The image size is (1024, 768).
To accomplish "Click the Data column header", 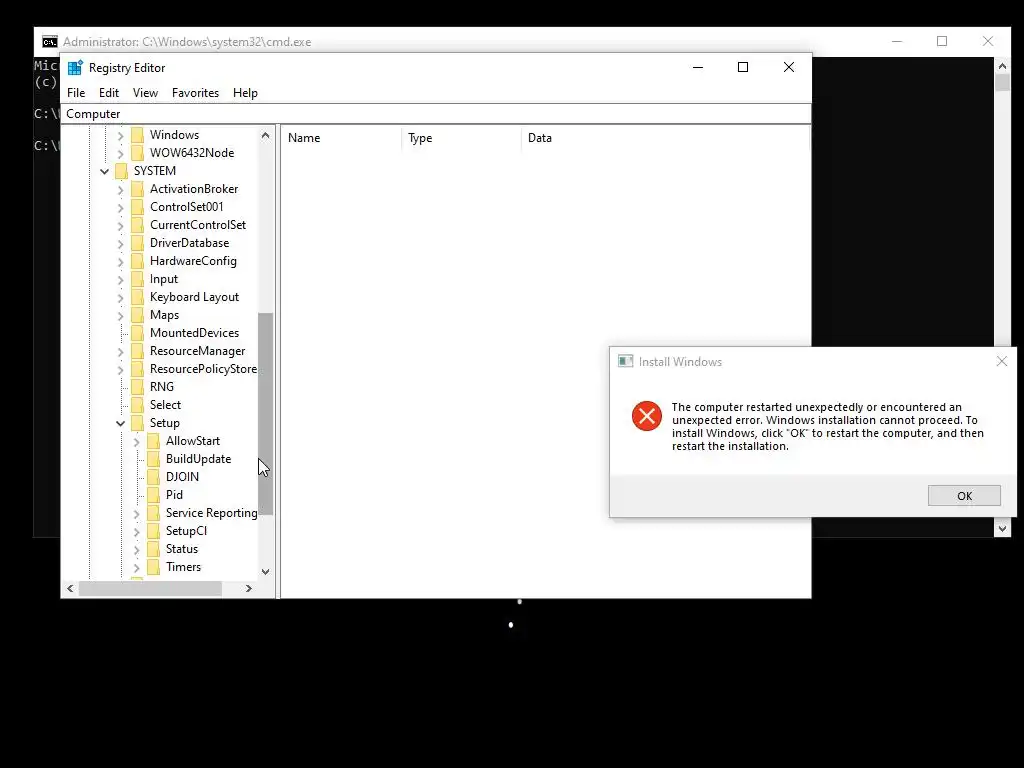I will tap(665, 138).
